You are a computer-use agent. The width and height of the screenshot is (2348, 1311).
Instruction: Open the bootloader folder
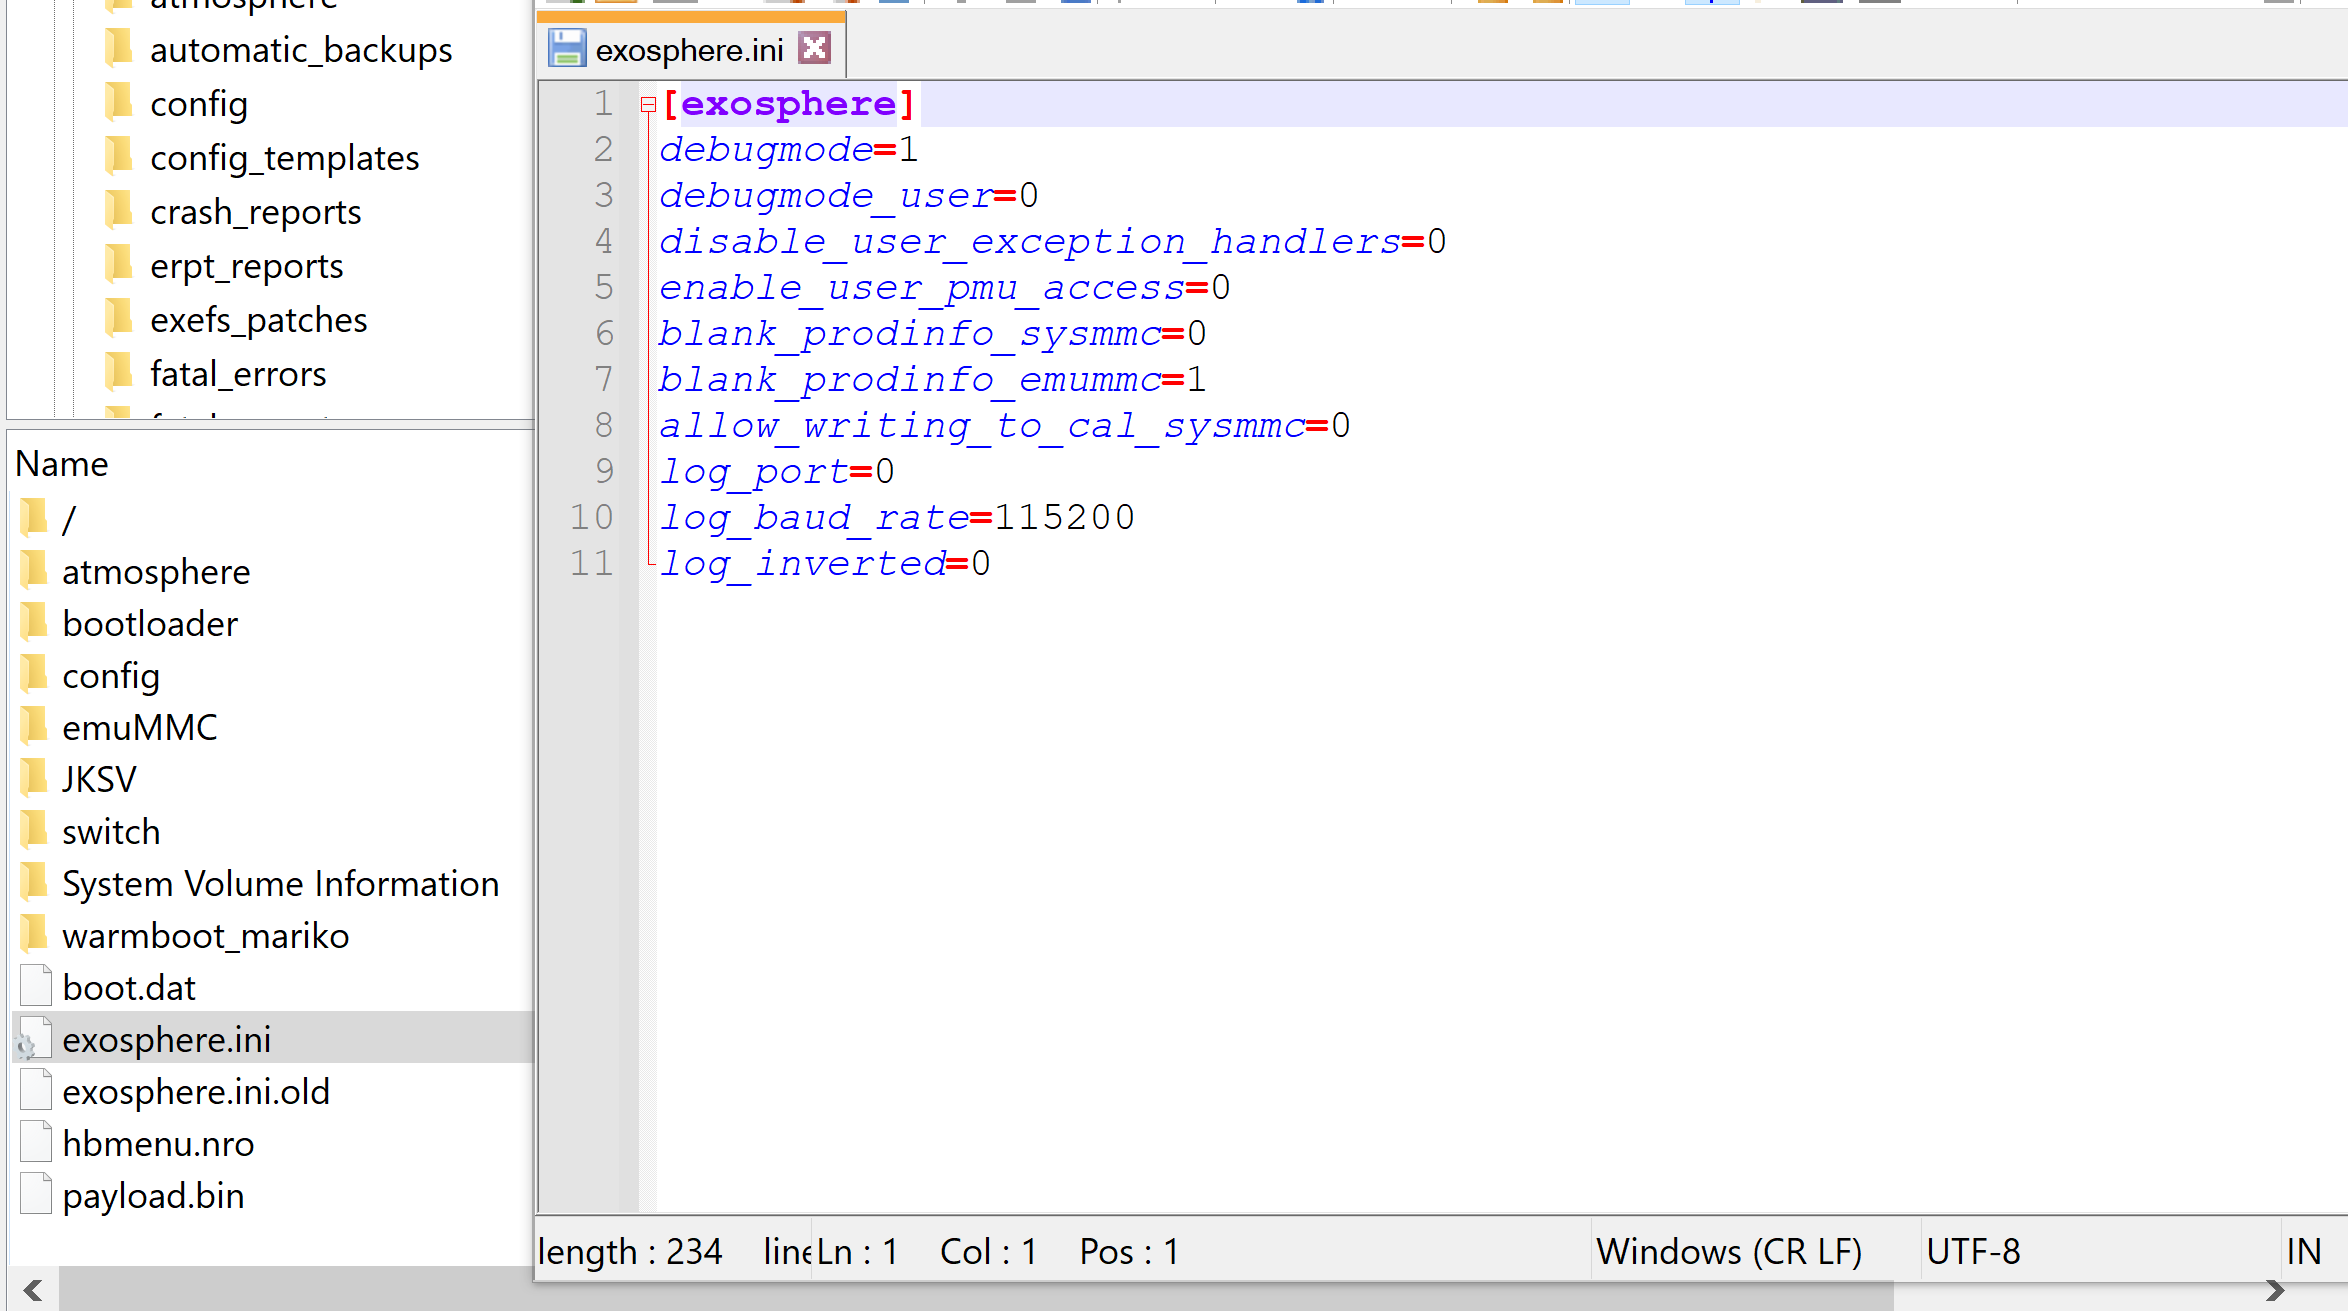(150, 623)
